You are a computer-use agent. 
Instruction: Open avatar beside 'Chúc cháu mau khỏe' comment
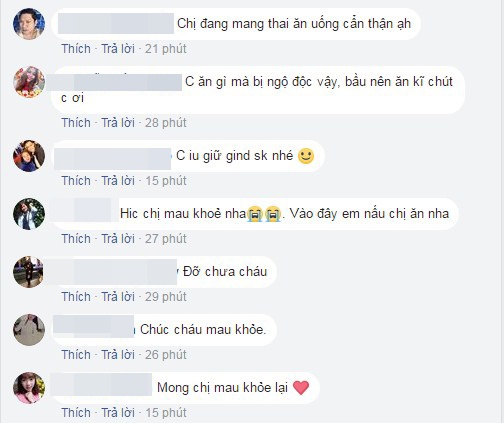pyautogui.click(x=29, y=330)
